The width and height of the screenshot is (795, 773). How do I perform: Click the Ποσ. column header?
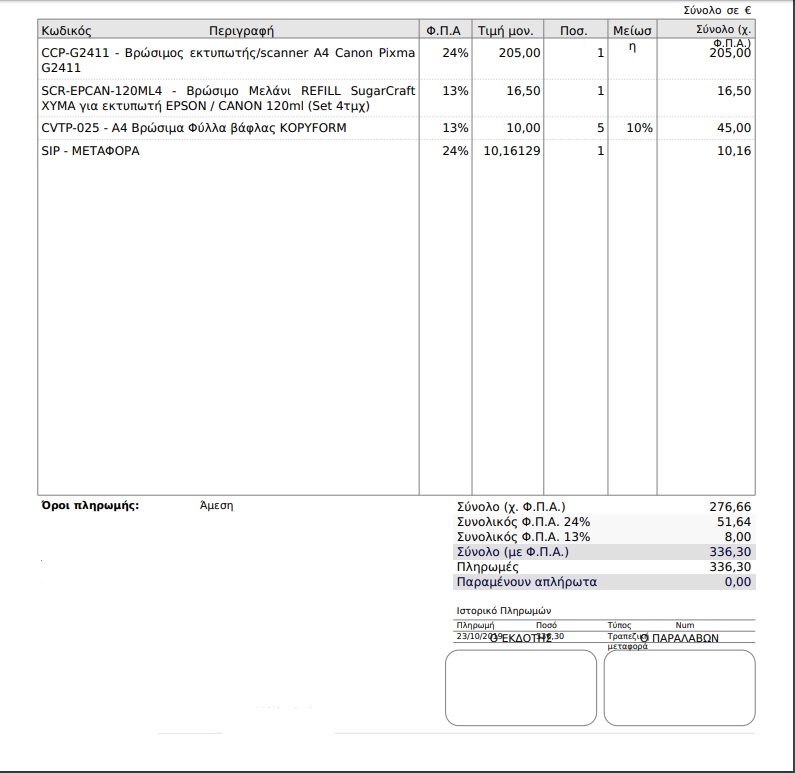573,30
